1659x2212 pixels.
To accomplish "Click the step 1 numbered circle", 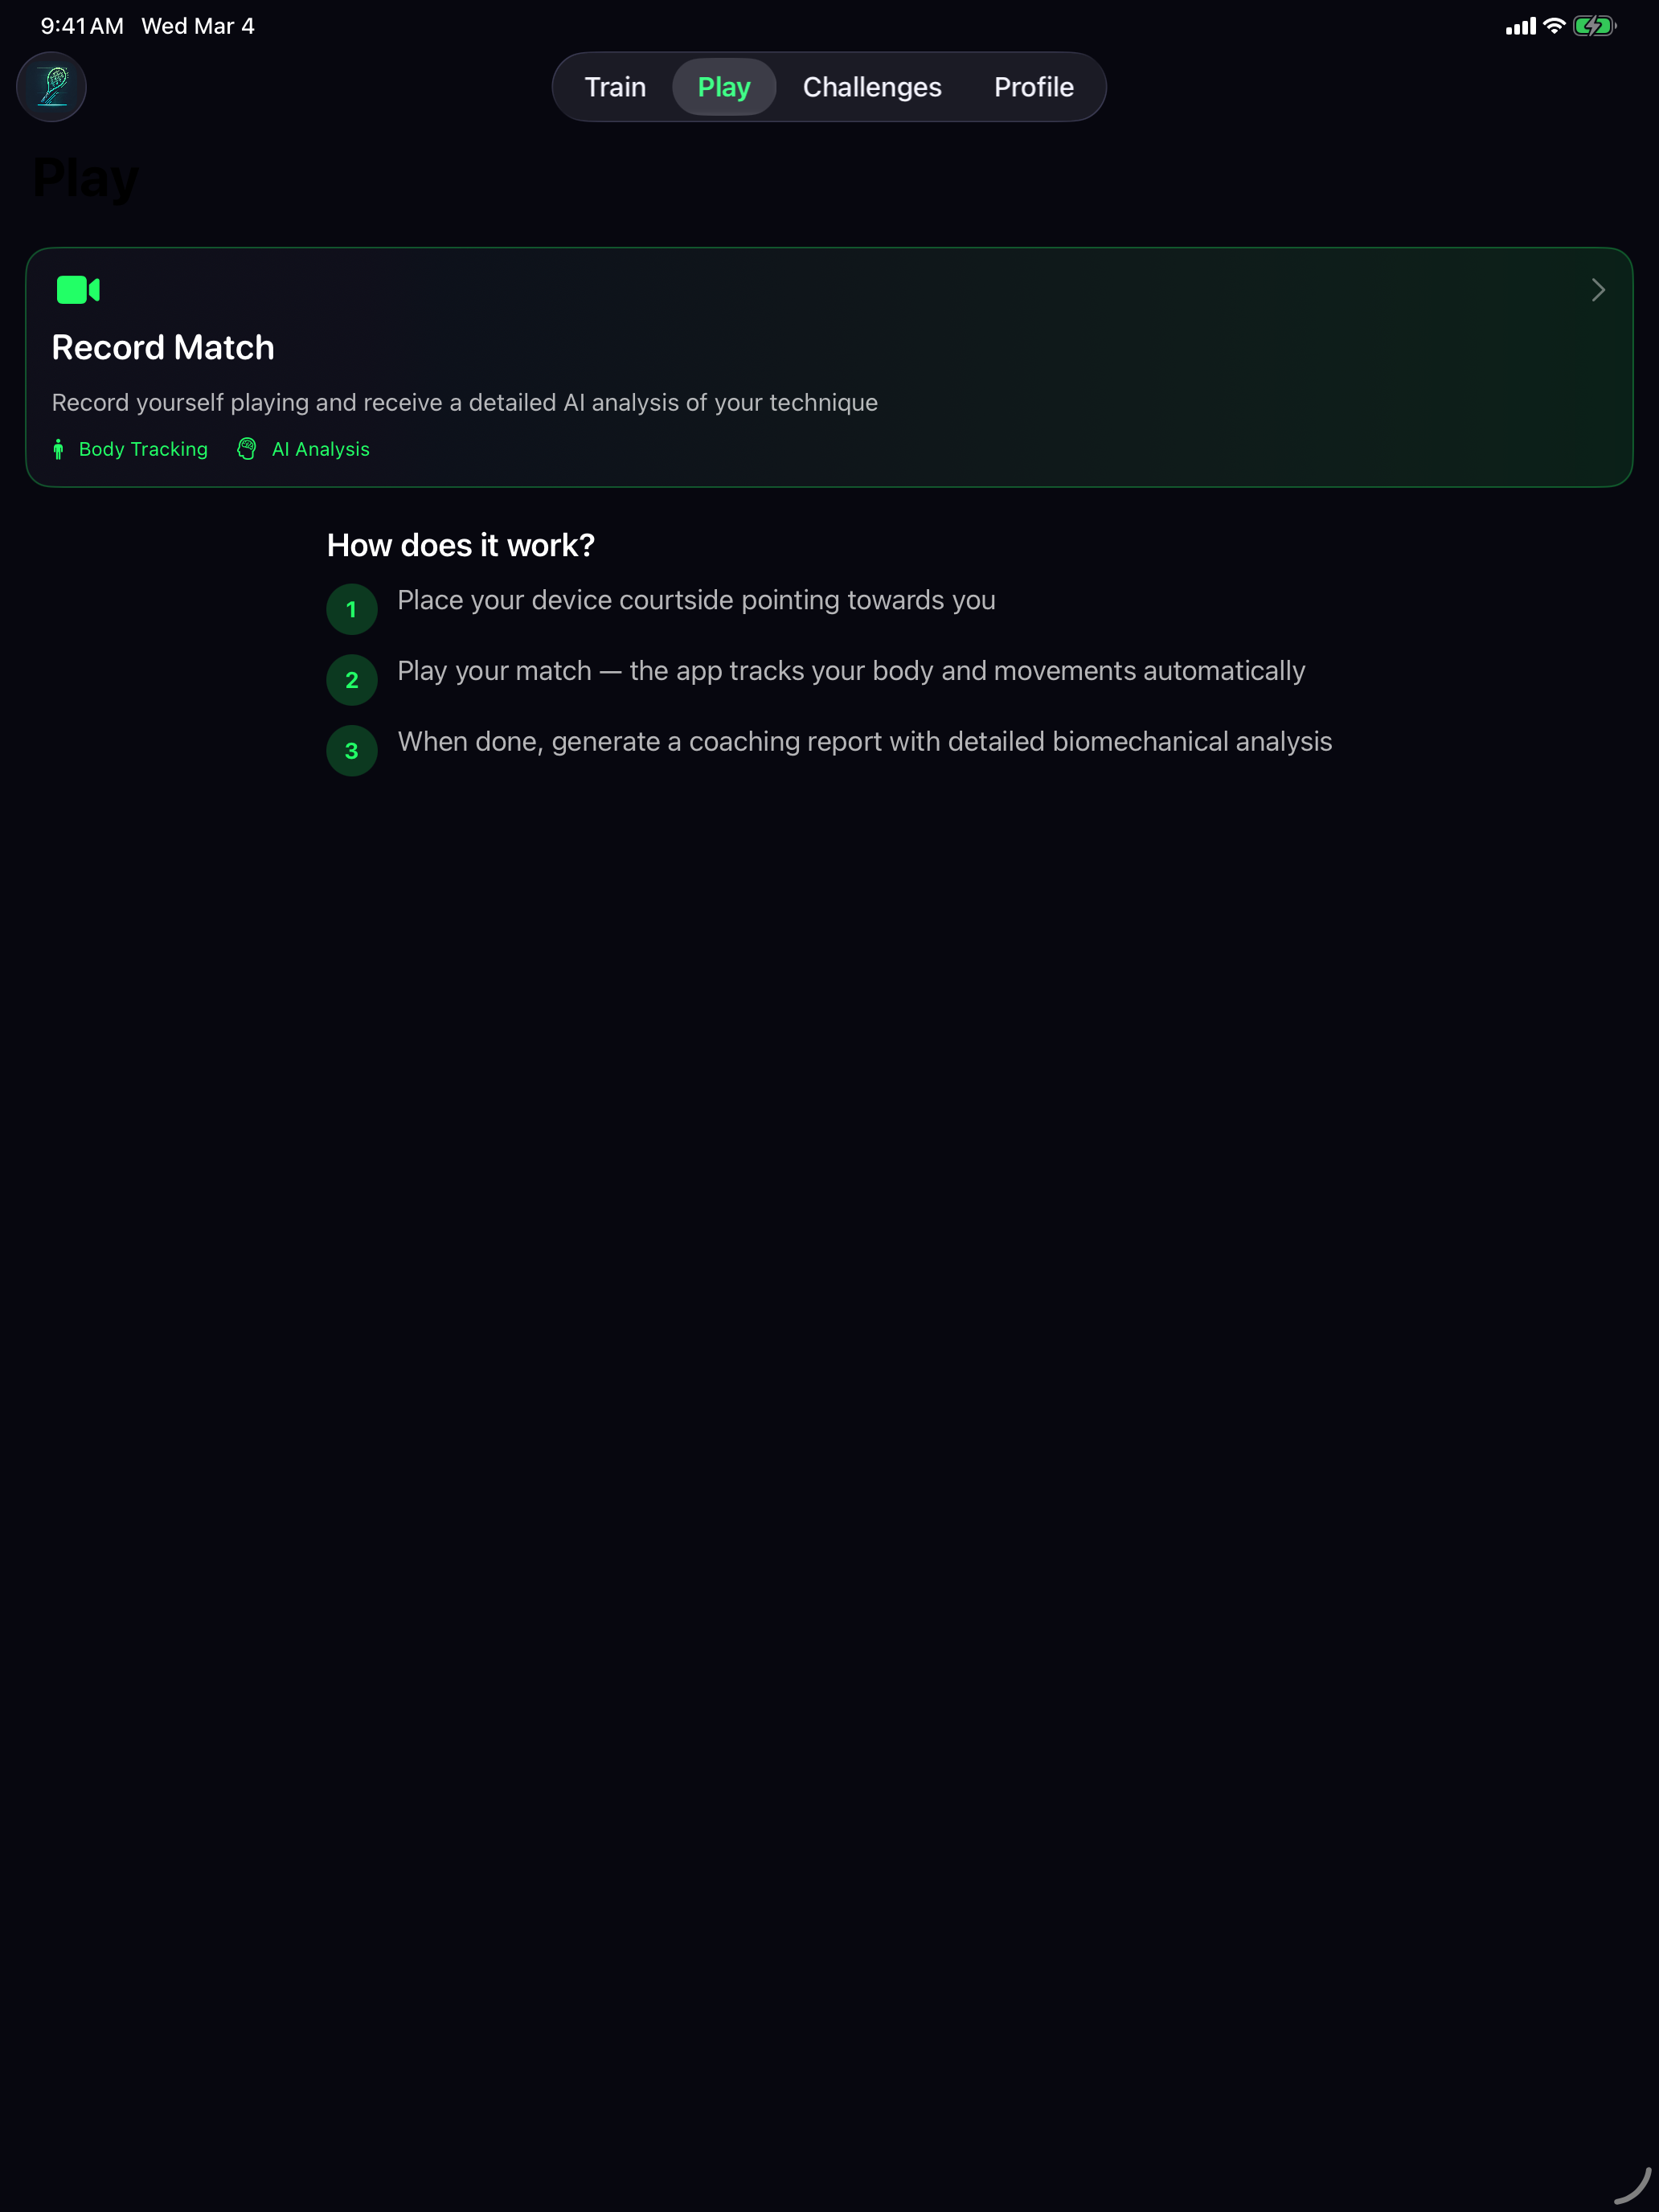I will [x=351, y=608].
